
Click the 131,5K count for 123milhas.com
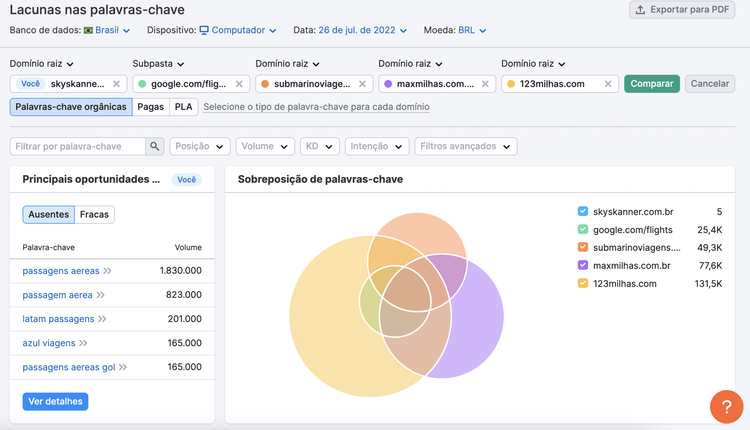708,284
